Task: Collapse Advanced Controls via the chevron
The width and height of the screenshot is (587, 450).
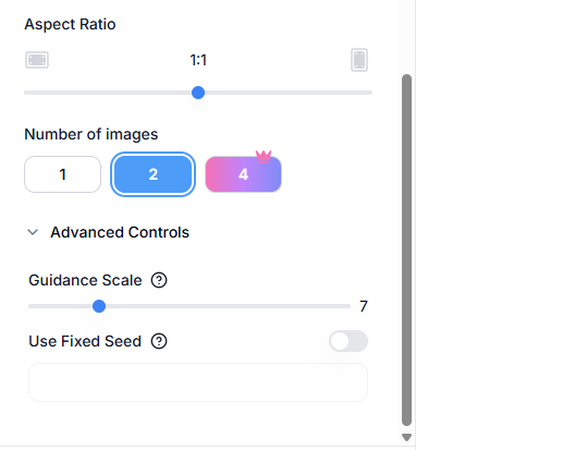Action: (x=33, y=232)
